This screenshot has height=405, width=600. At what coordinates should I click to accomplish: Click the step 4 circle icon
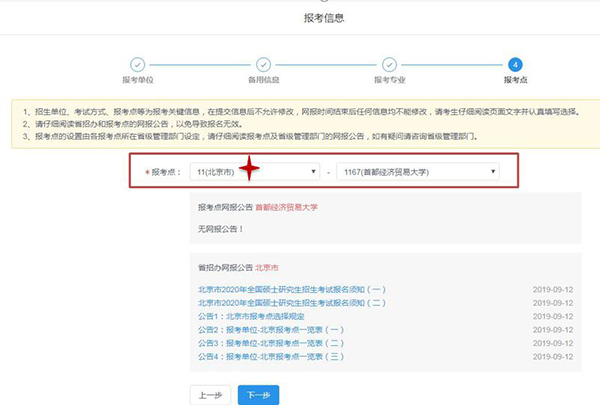[515, 64]
